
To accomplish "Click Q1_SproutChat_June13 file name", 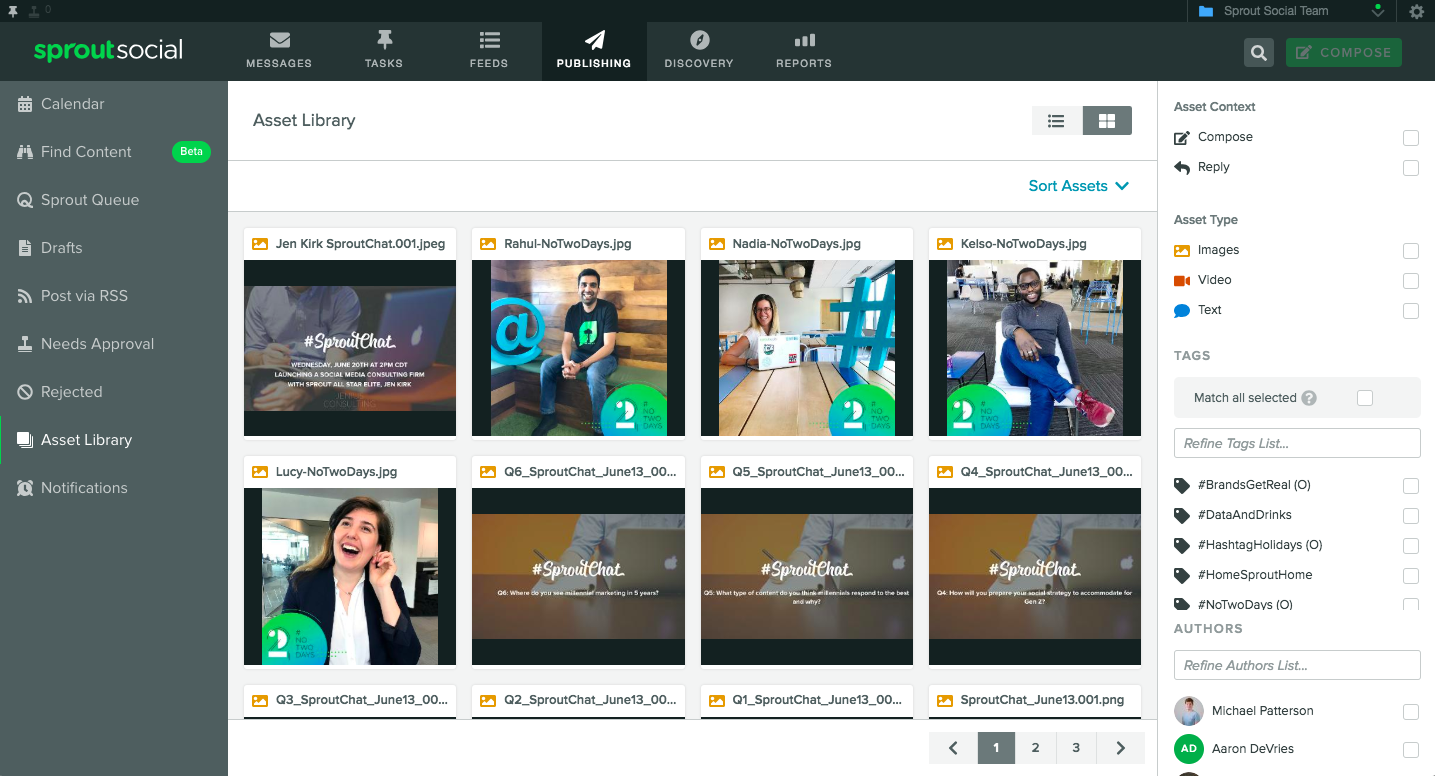I will click(x=818, y=700).
